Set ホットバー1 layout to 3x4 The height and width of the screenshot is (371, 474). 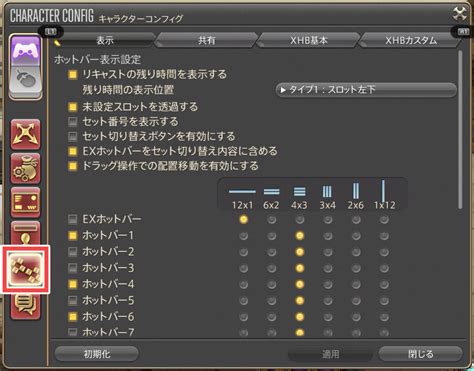[x=328, y=236]
